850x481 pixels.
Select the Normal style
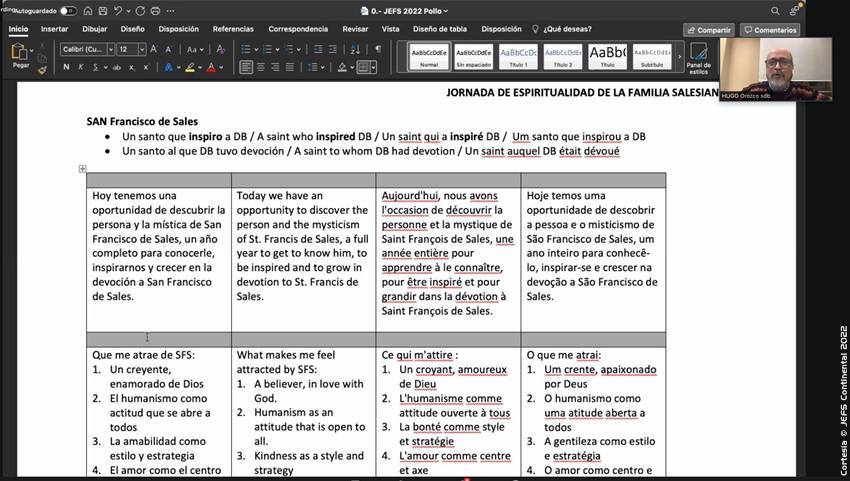[x=429, y=57]
